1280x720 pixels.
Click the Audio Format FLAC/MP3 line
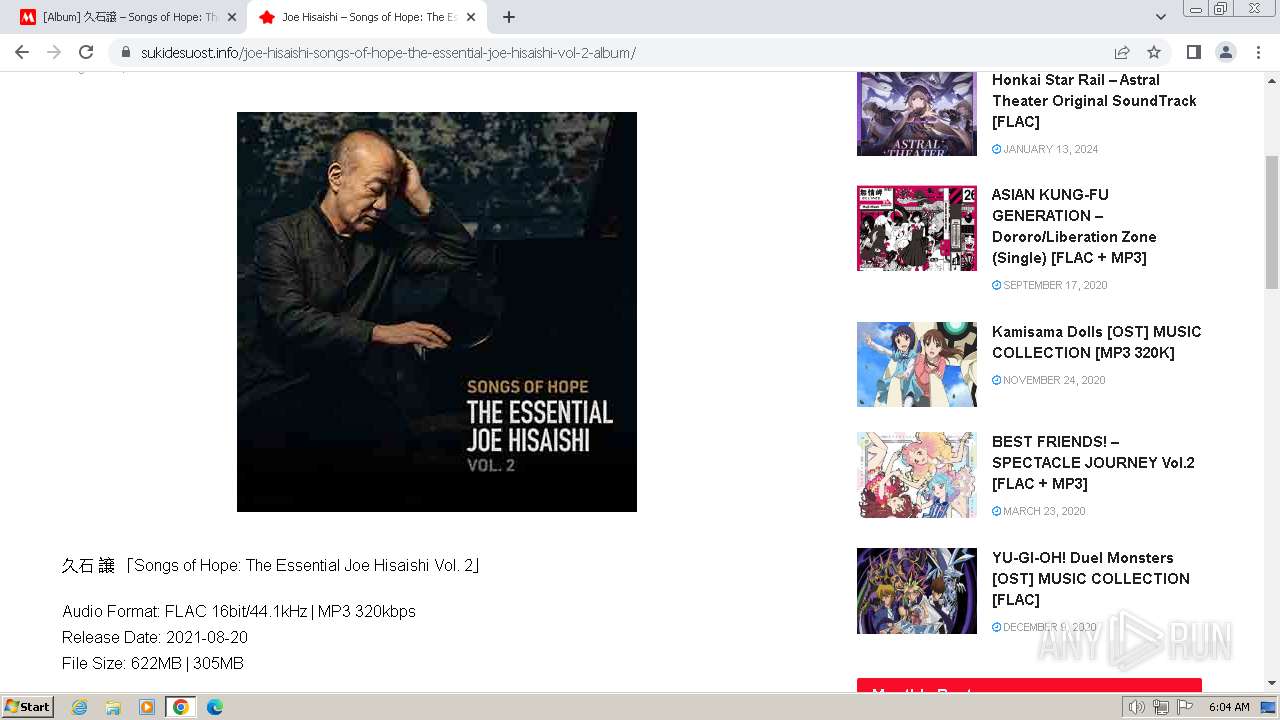239,611
